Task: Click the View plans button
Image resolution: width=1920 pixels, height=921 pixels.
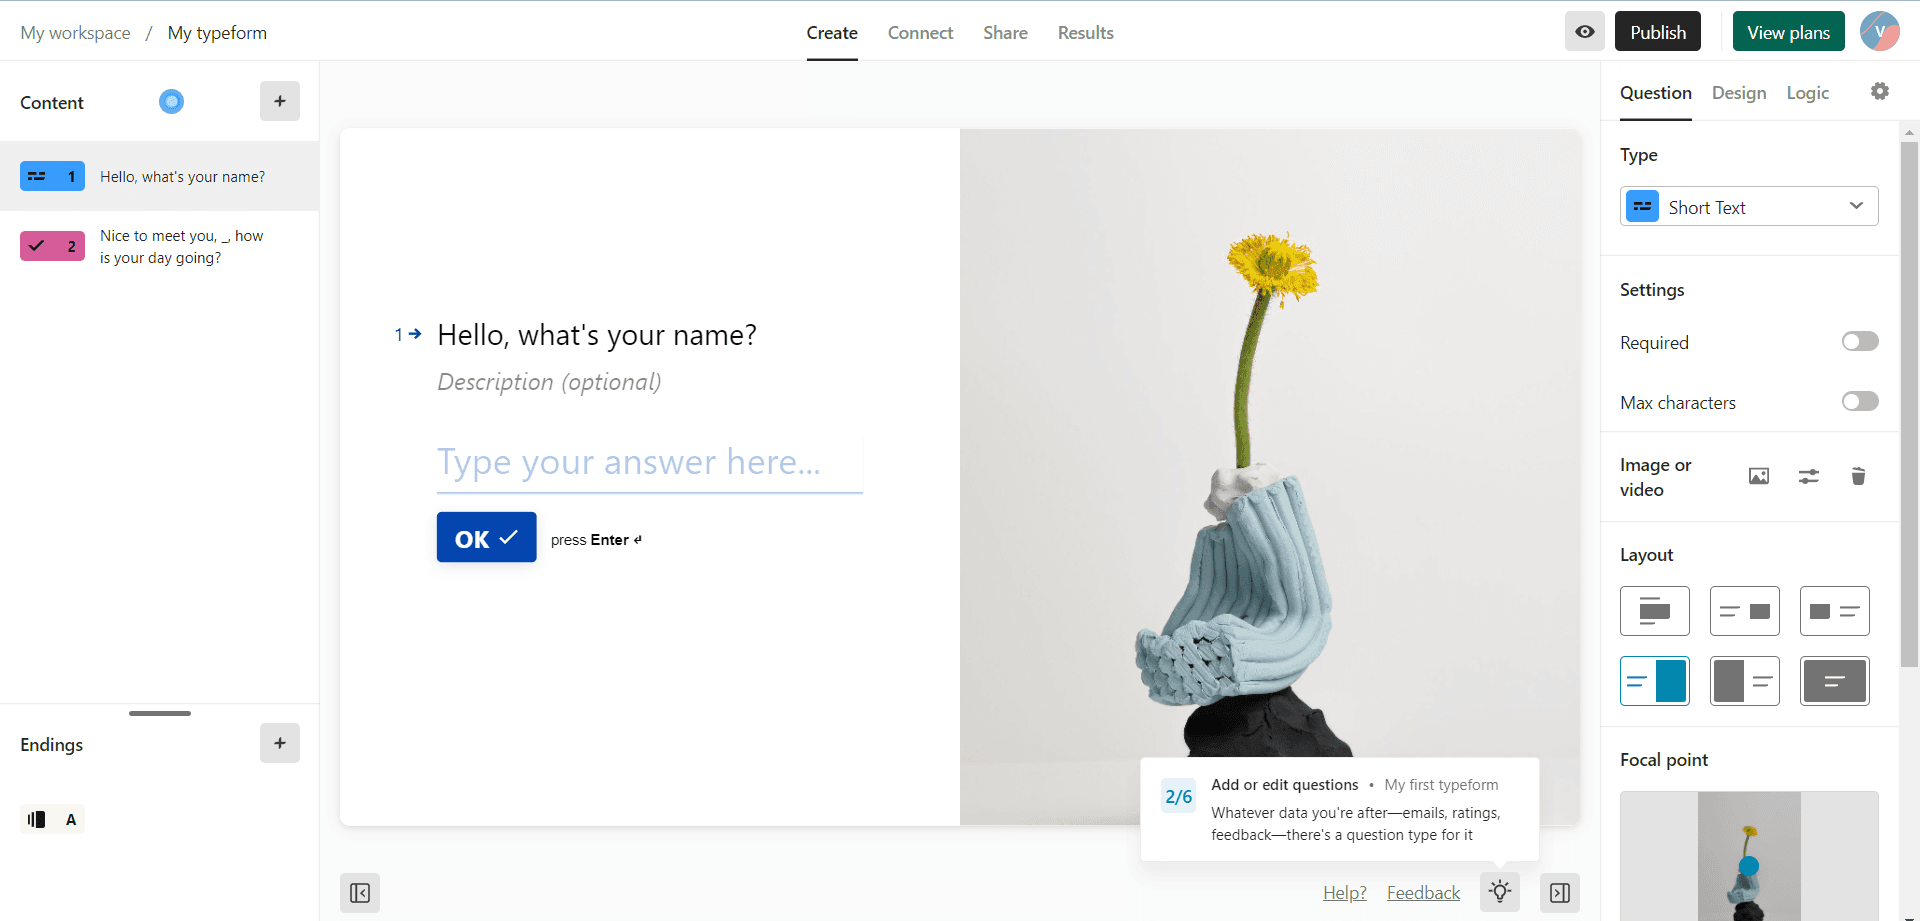Action: coord(1788,32)
